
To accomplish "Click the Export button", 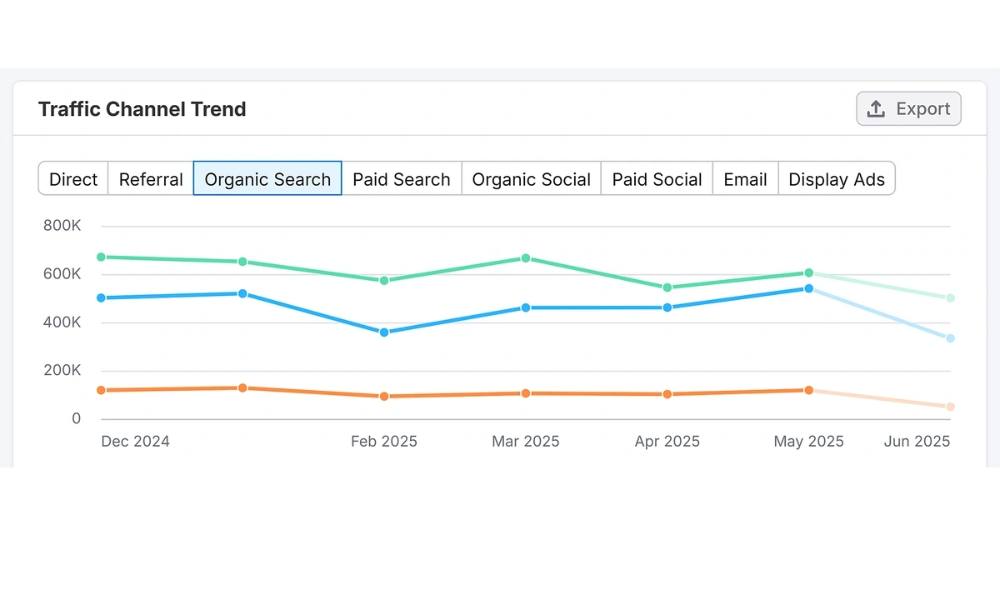I will click(908, 108).
